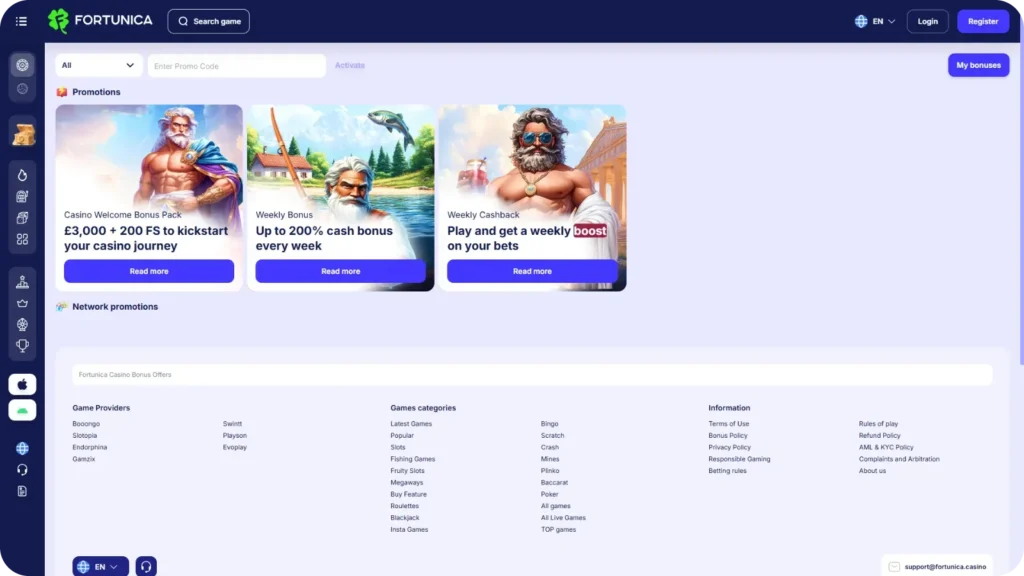The height and width of the screenshot is (576, 1024).
Task: Open the Terms of Use link
Action: point(729,424)
